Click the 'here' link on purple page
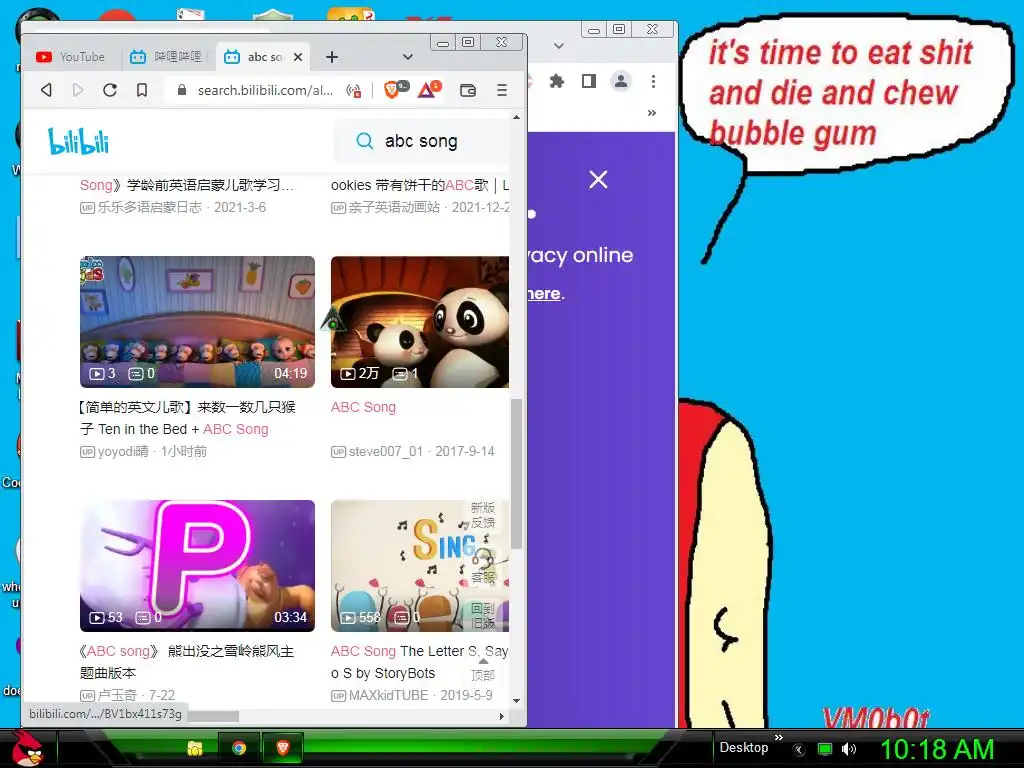Screen dimensions: 1024x768 pos(545,293)
